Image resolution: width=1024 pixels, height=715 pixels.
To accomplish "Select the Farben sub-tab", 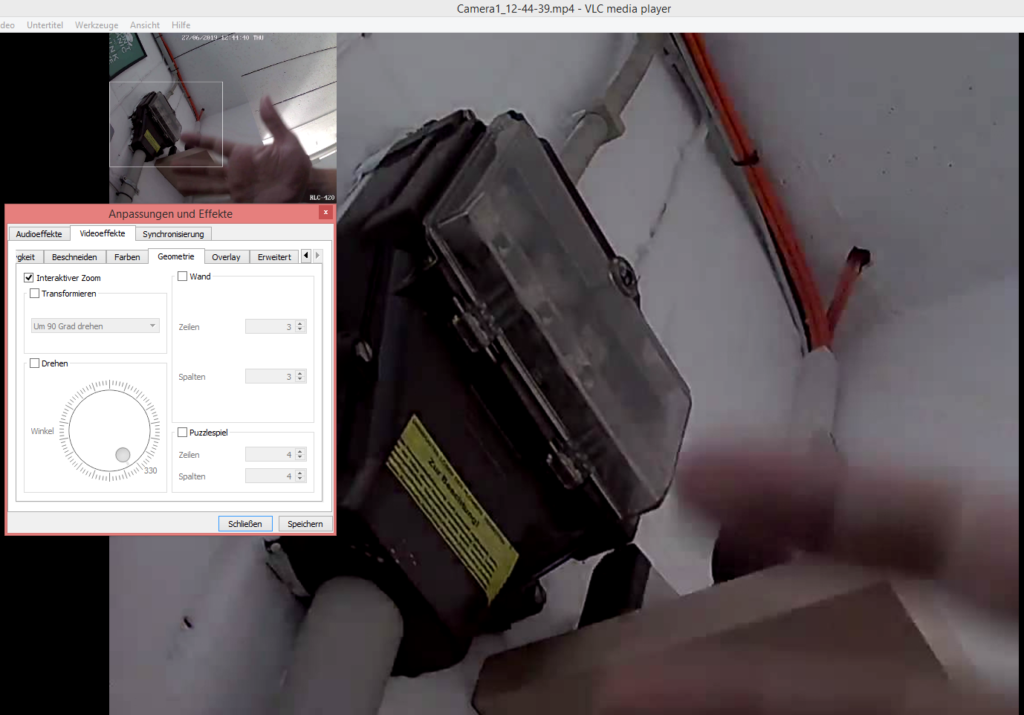I will click(x=127, y=257).
